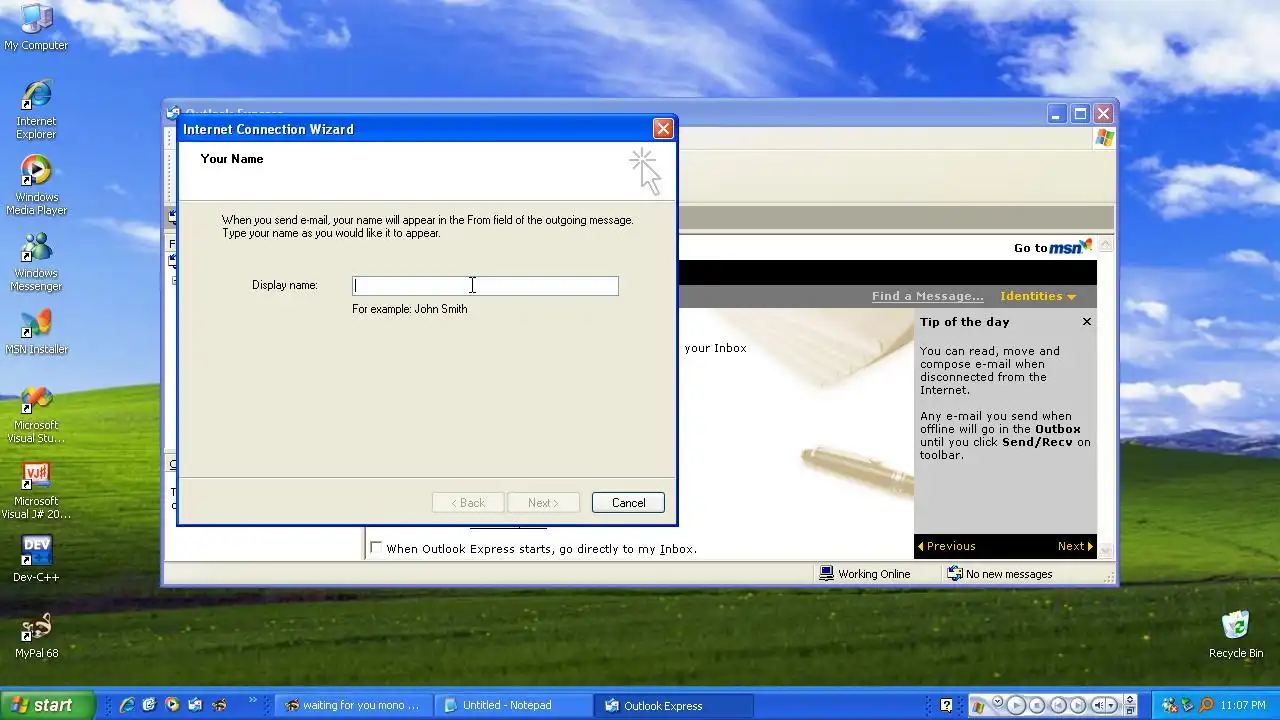Viewport: 1280px width, 720px height.
Task: Select Windows Media Player desktop icon
Action: pyautogui.click(x=36, y=186)
